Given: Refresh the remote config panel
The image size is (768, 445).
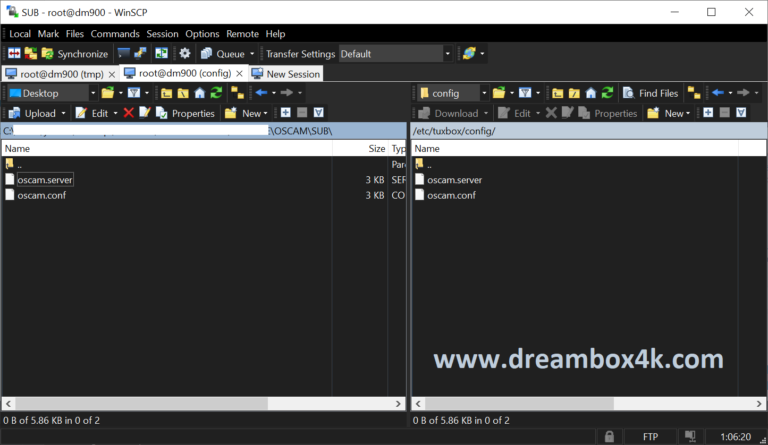Looking at the screenshot, I should 607,93.
